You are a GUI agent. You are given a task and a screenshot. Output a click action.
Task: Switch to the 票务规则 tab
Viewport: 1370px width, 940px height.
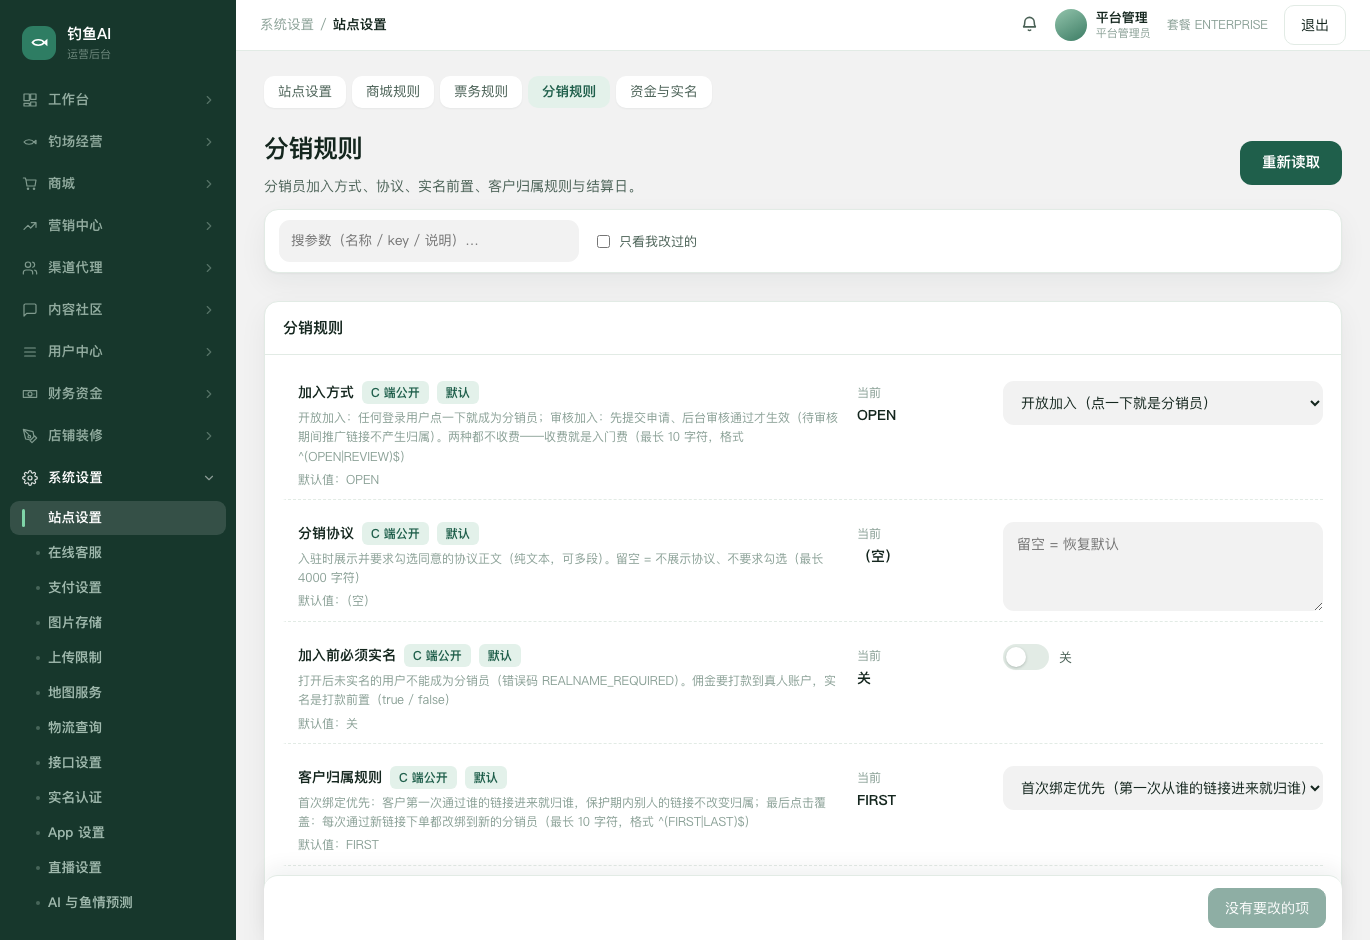pos(481,91)
